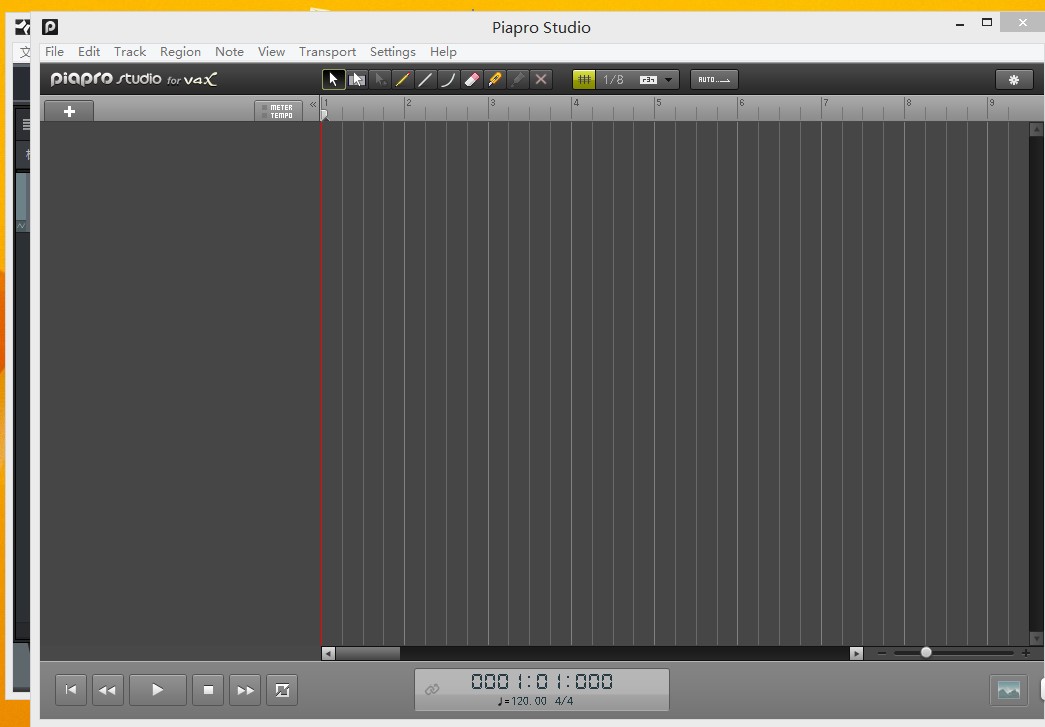Open the Edit menu

[x=89, y=52]
